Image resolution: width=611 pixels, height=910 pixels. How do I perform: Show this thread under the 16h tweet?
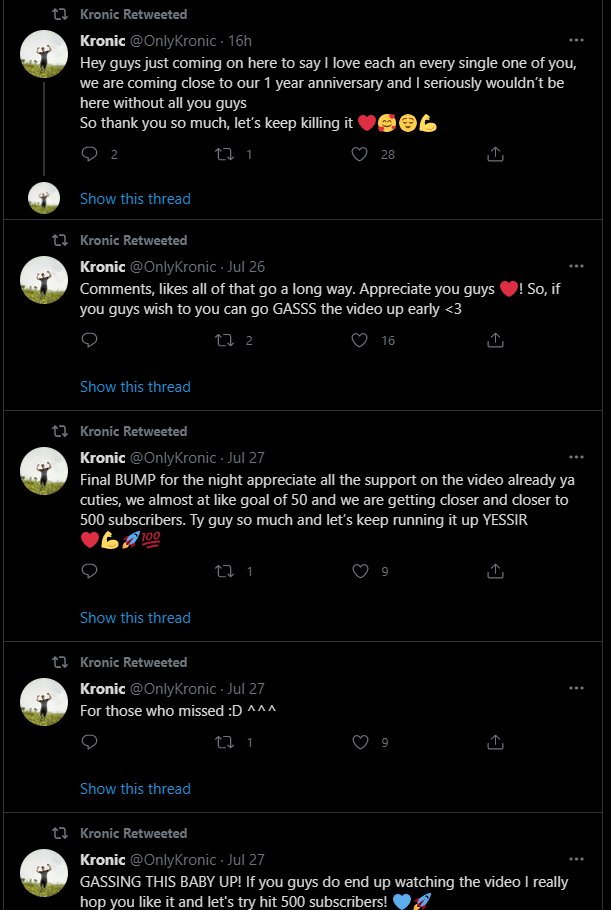coord(135,199)
